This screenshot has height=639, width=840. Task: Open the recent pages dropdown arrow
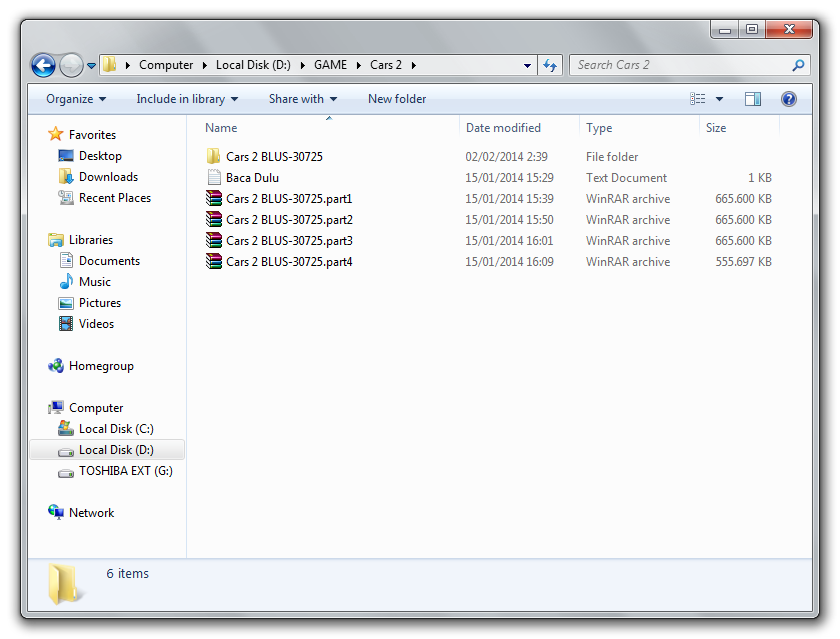tap(92, 65)
